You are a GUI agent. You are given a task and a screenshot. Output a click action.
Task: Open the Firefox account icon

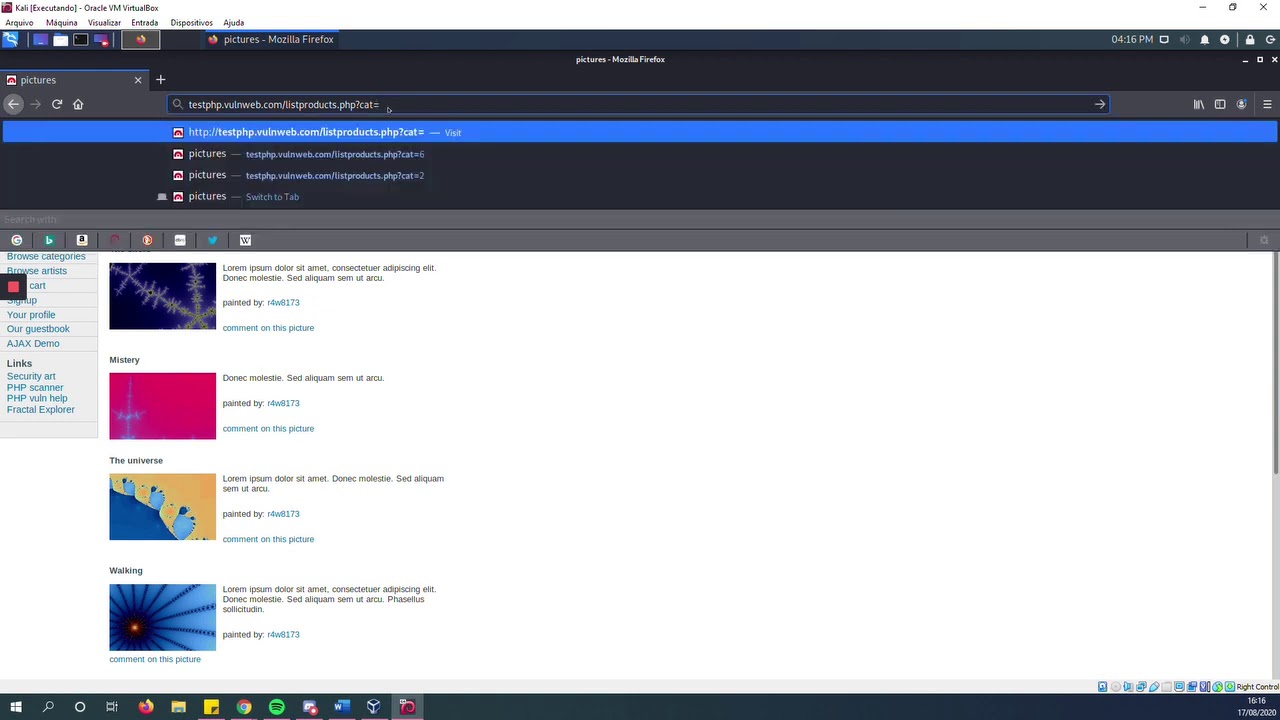pos(1241,104)
